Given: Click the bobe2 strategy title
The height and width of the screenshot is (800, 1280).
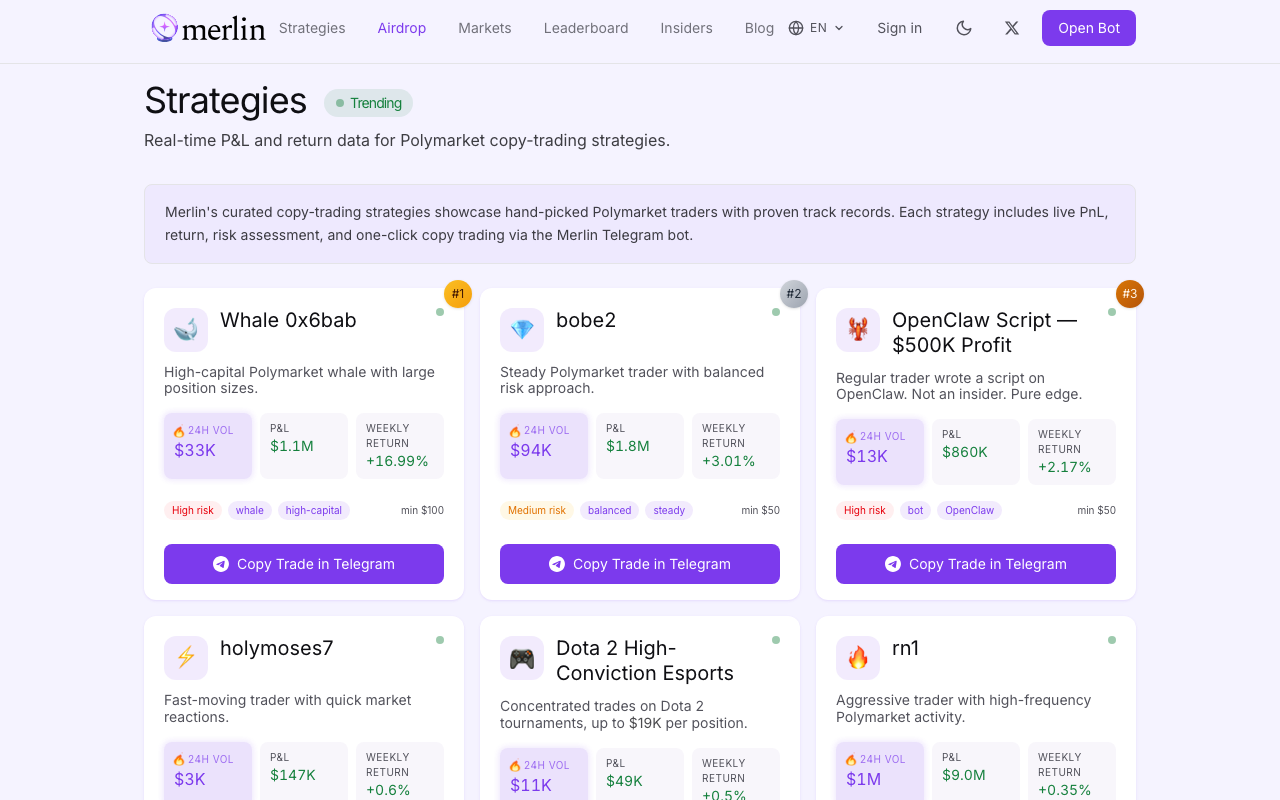Looking at the screenshot, I should (586, 320).
